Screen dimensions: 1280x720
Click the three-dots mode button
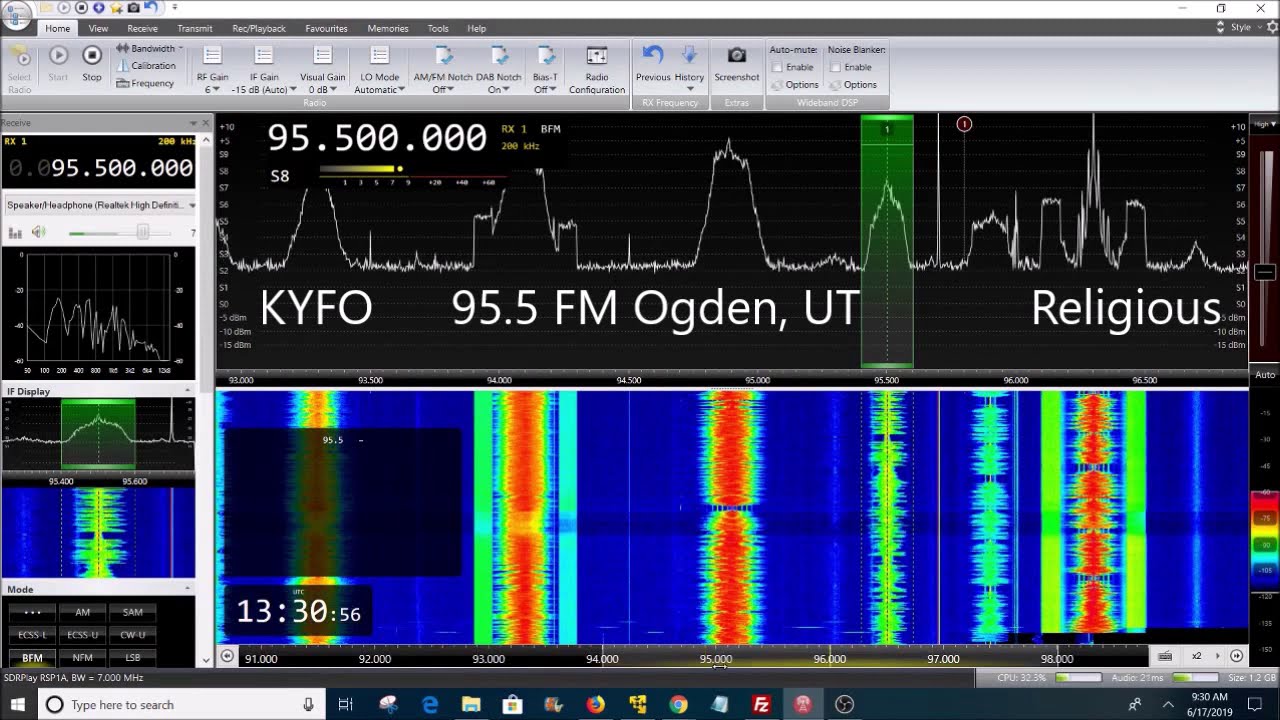(x=32, y=612)
